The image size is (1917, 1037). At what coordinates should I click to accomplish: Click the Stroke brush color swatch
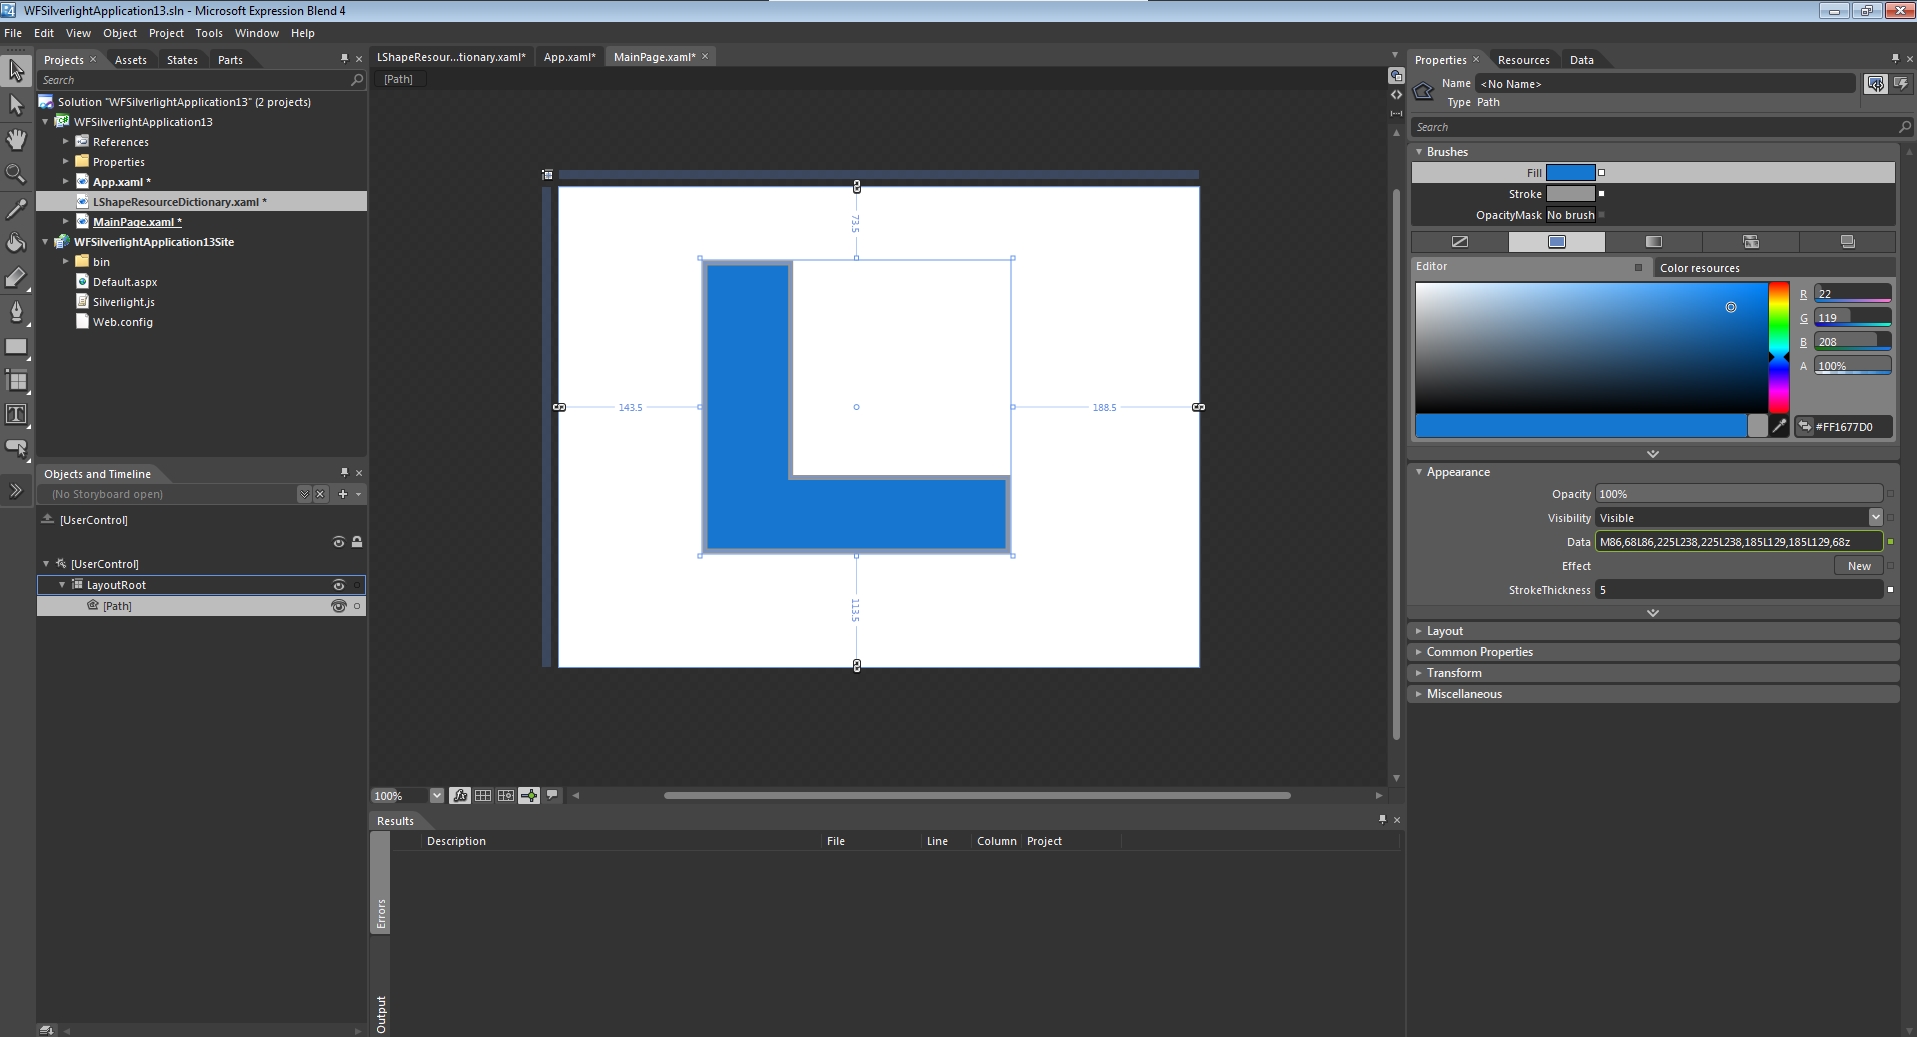[x=1570, y=194]
